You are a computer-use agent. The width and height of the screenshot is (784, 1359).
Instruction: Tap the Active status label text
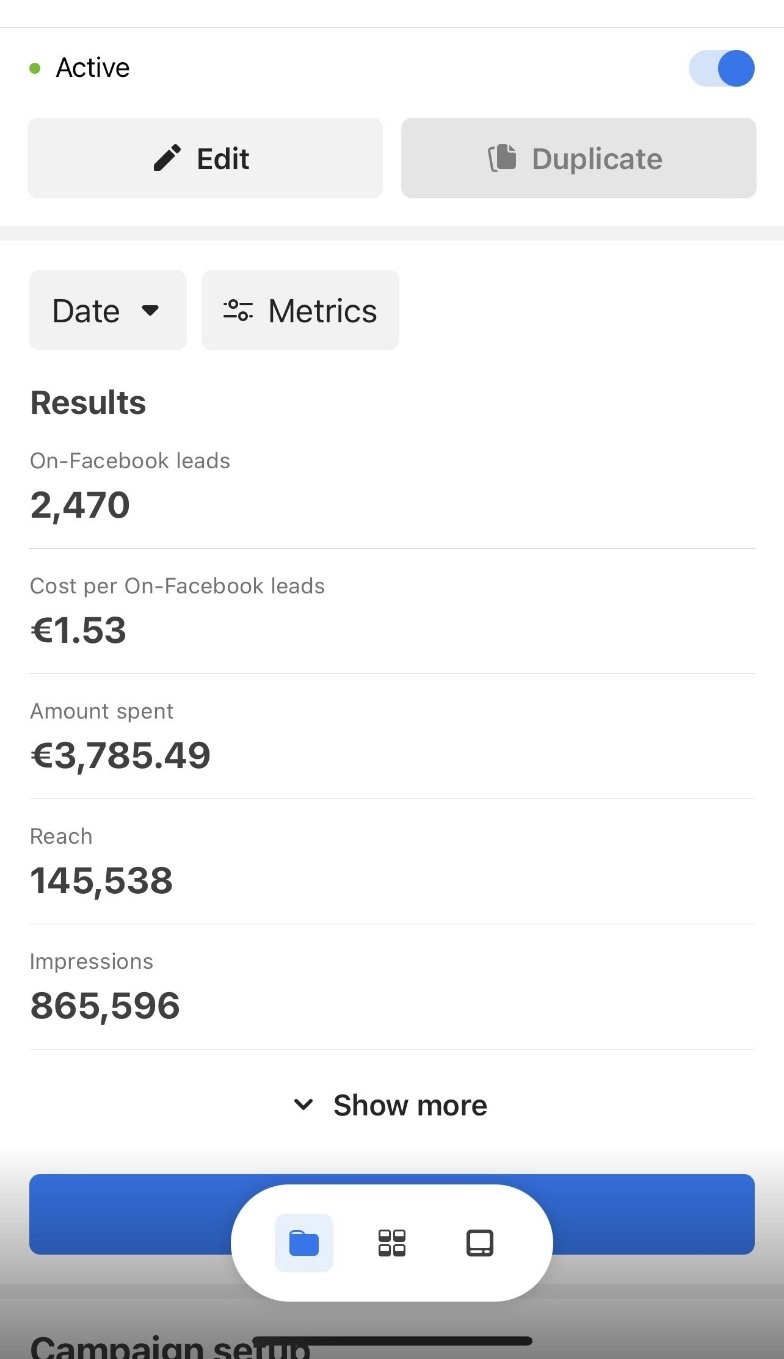click(93, 68)
